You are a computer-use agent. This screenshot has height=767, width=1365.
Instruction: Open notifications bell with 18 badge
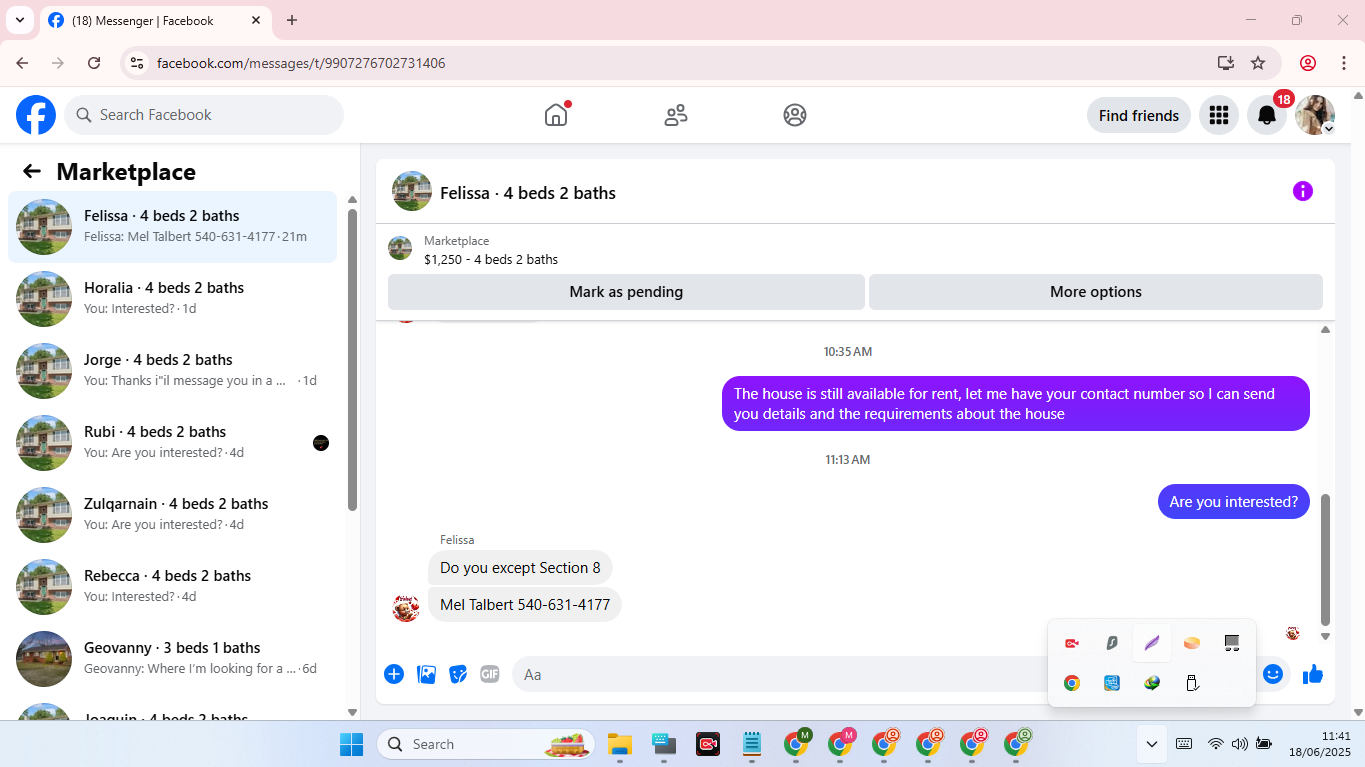tap(1267, 115)
